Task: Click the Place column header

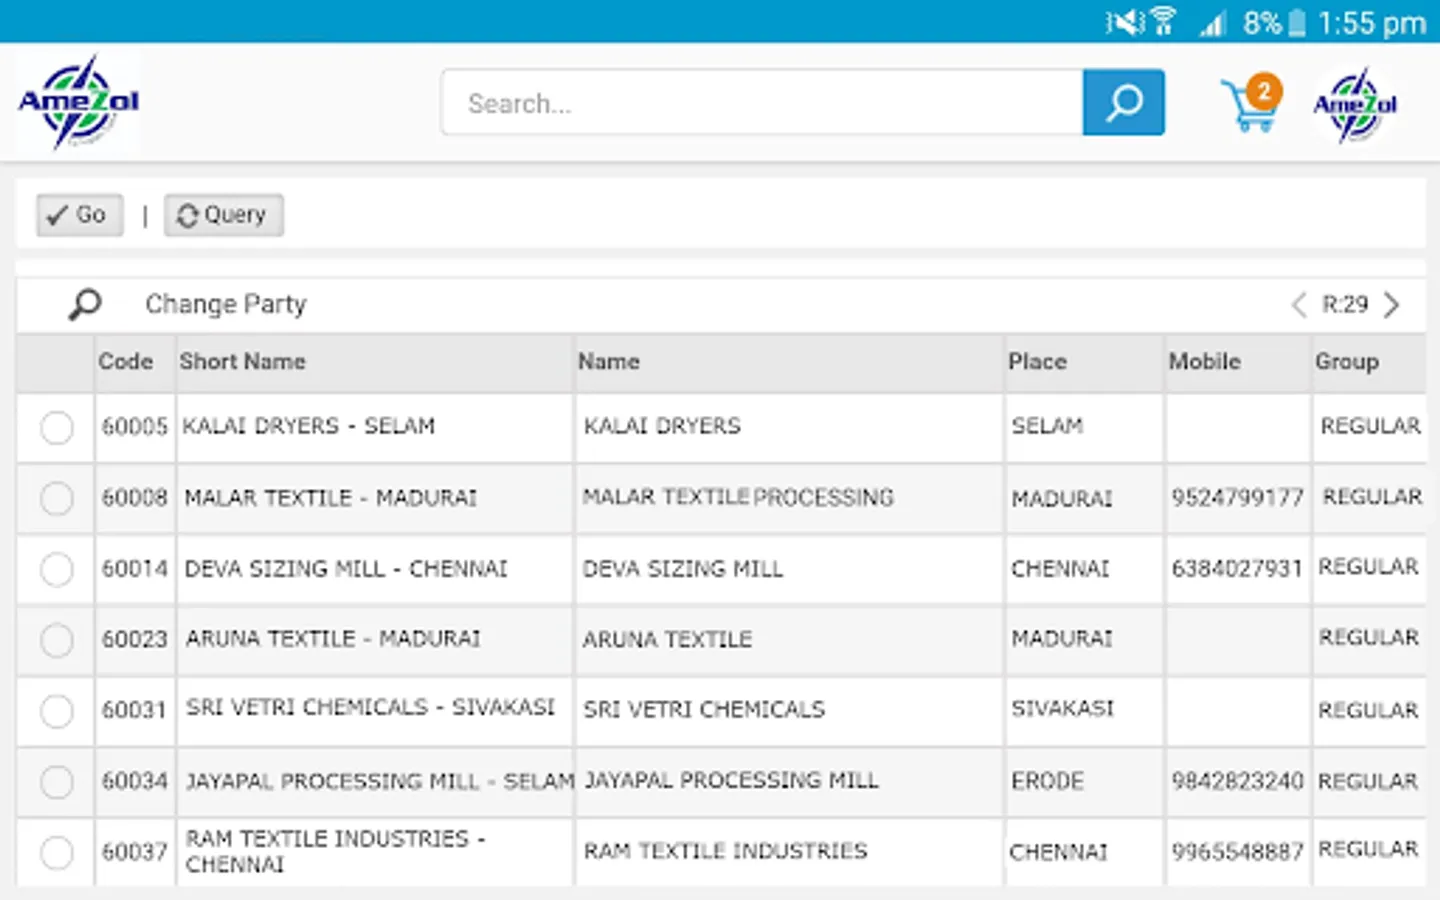Action: (1037, 362)
